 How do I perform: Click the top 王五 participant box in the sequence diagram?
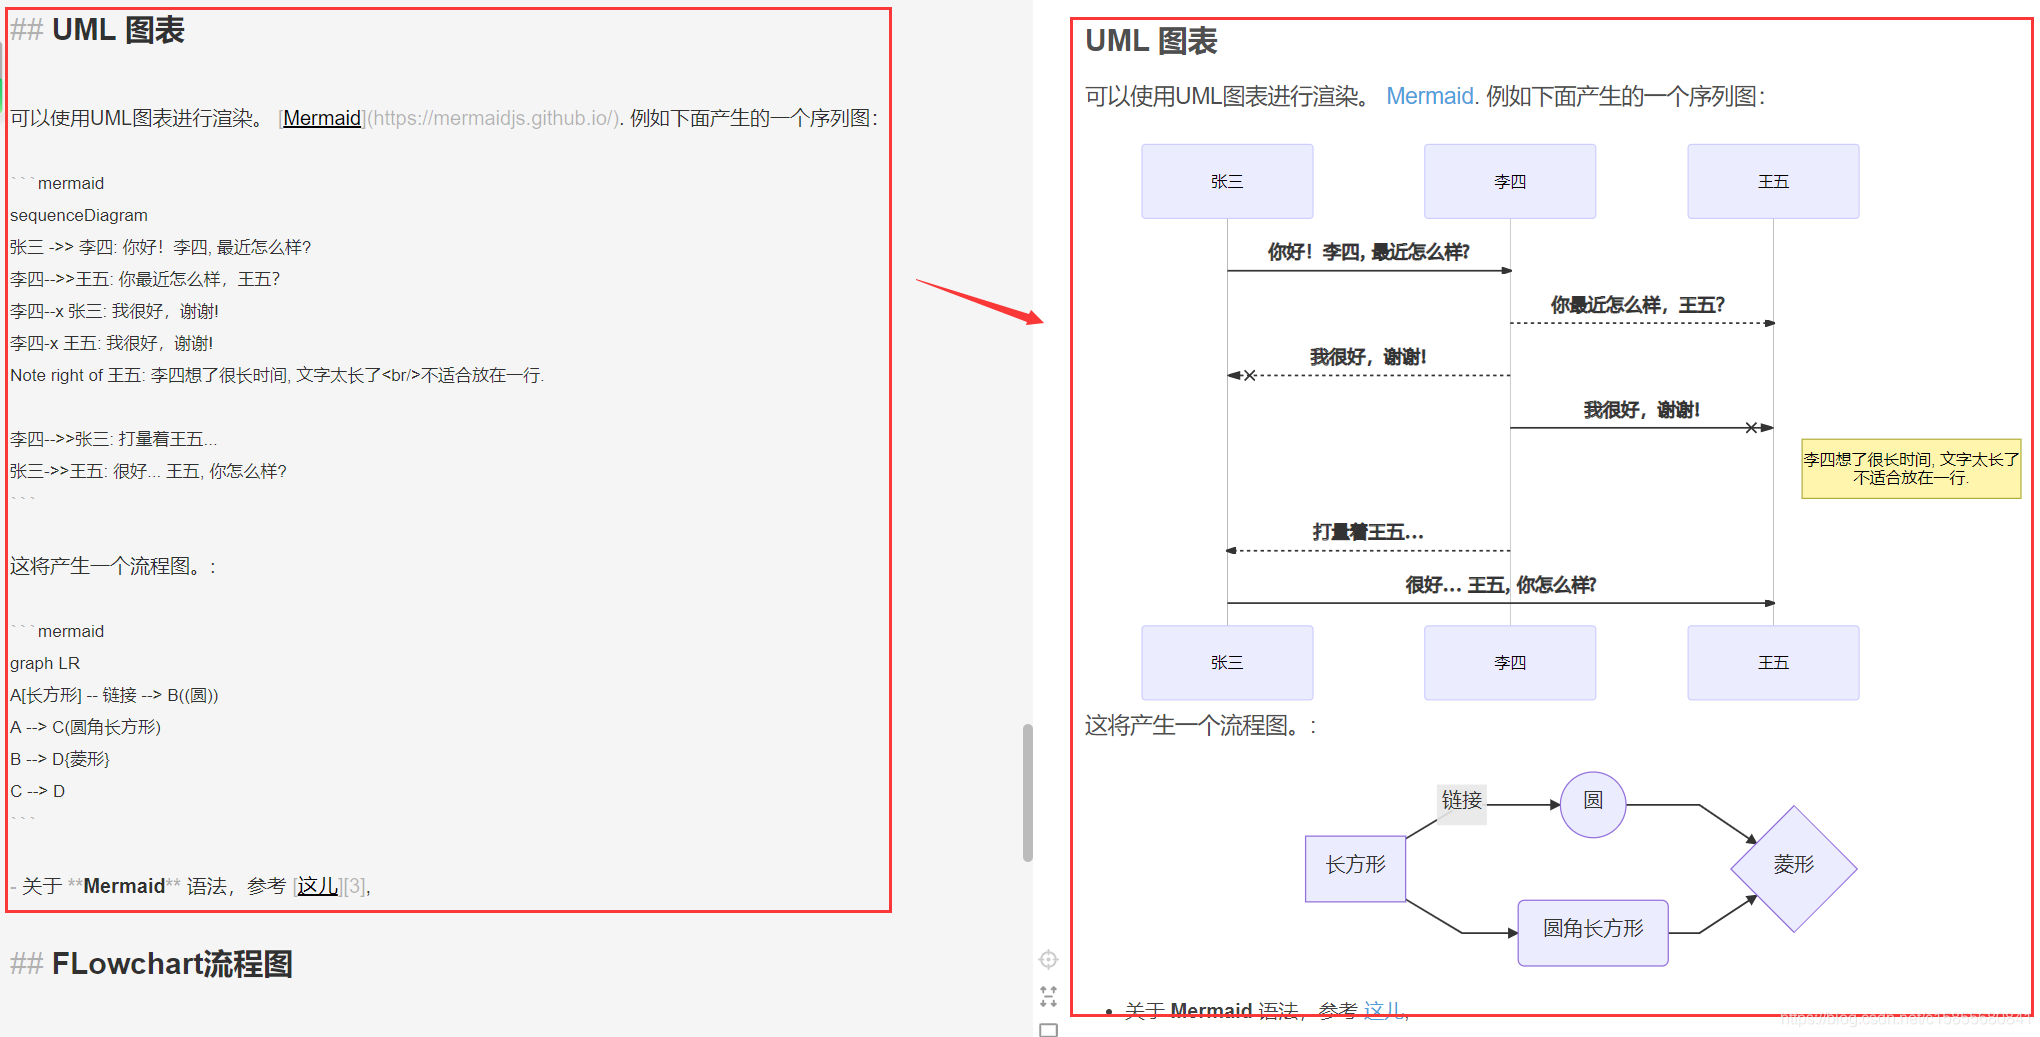[1774, 181]
